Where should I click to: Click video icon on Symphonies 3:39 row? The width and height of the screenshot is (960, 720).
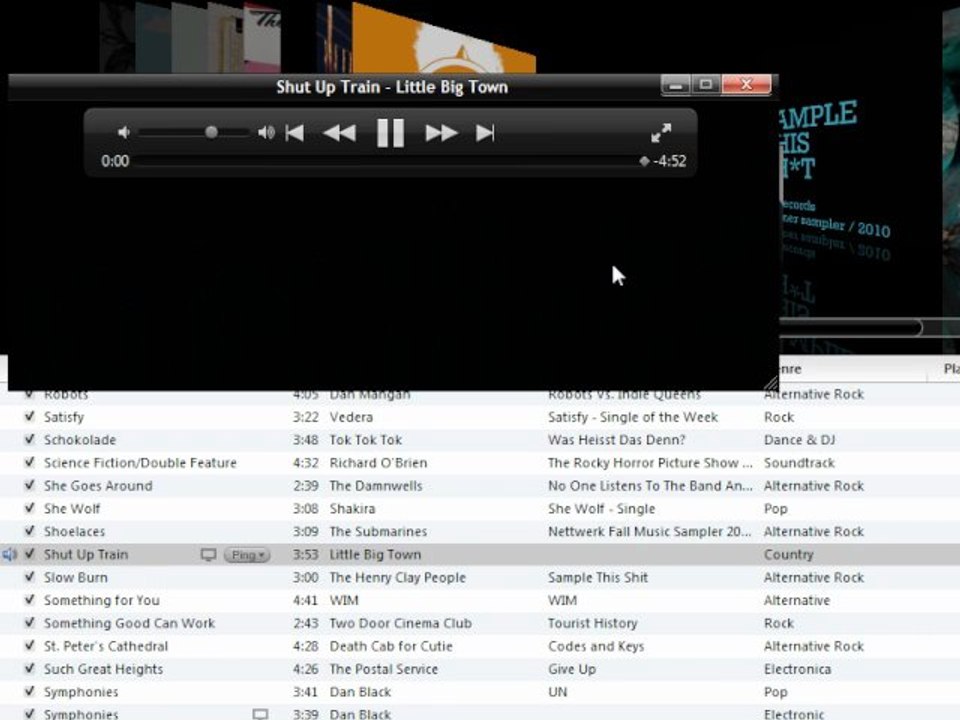coord(260,714)
